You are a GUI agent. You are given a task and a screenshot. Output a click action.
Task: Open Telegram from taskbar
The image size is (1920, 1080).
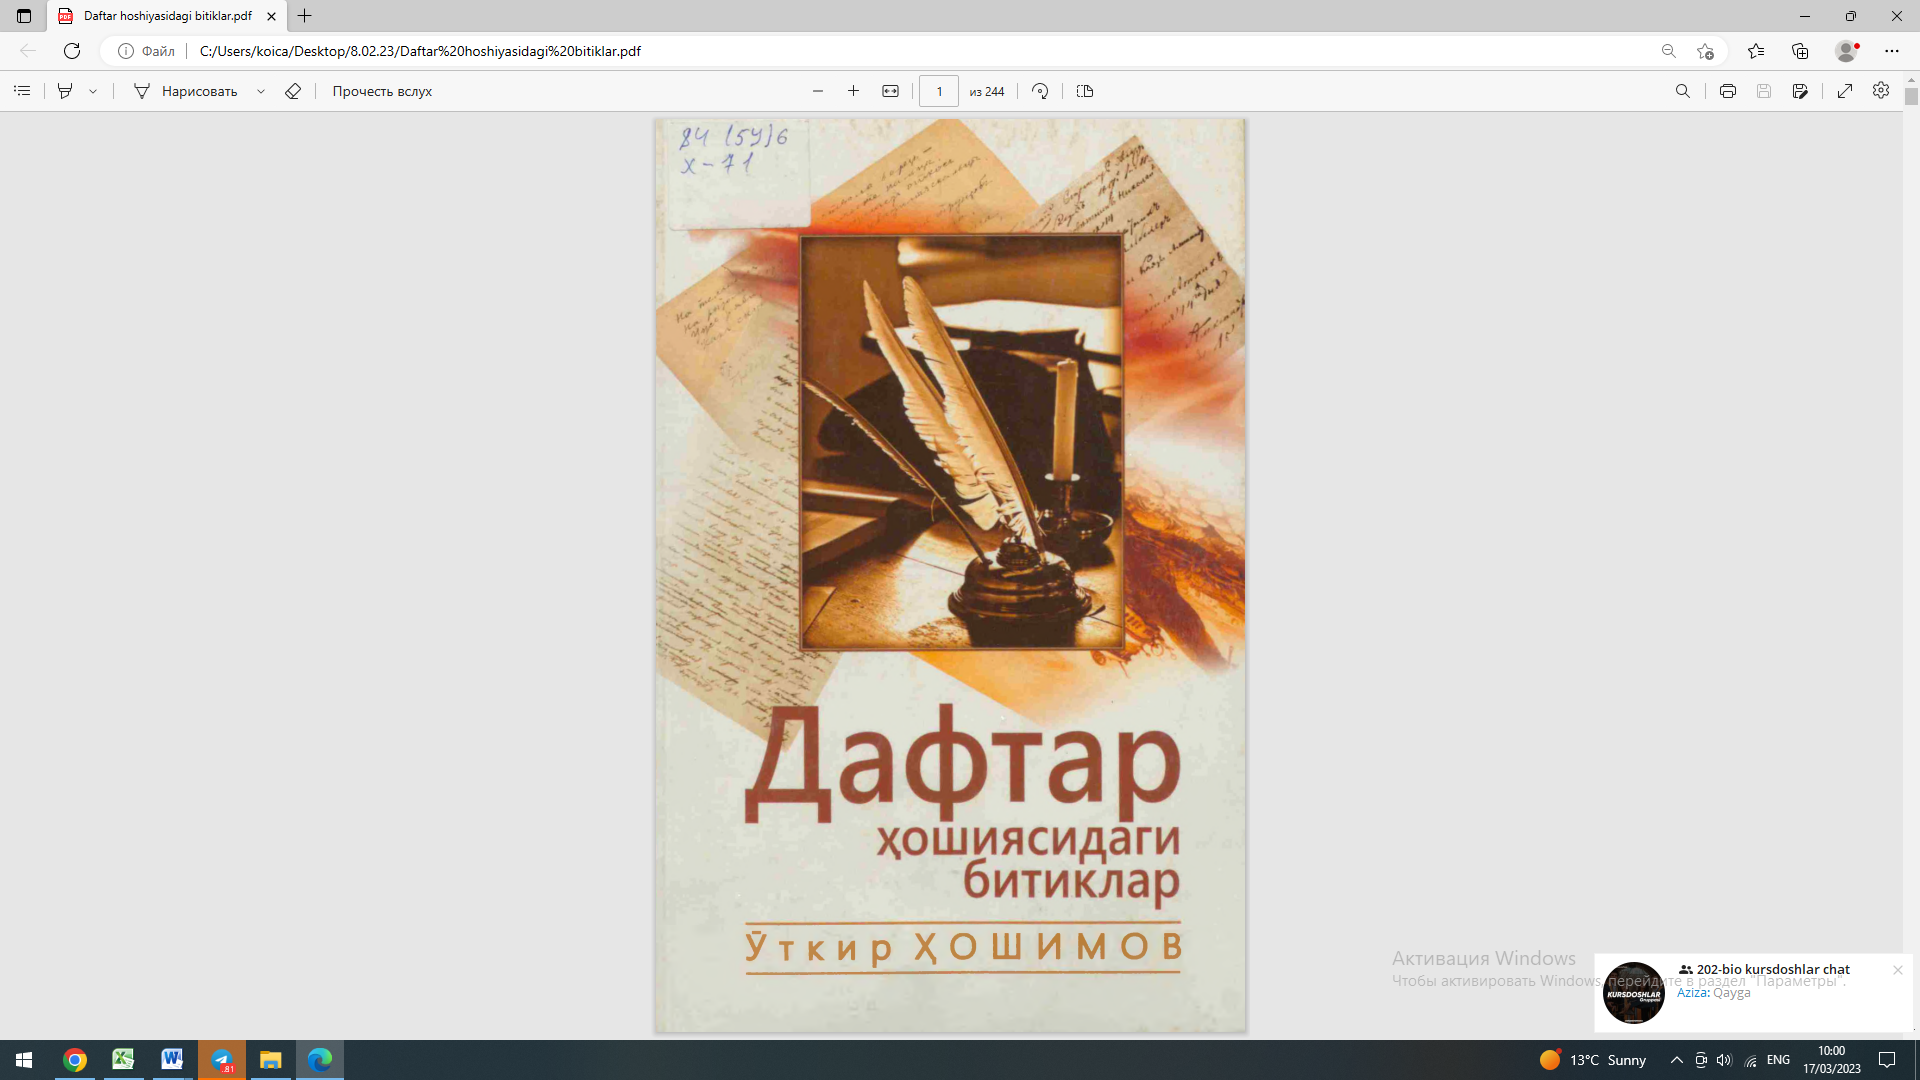point(221,1060)
